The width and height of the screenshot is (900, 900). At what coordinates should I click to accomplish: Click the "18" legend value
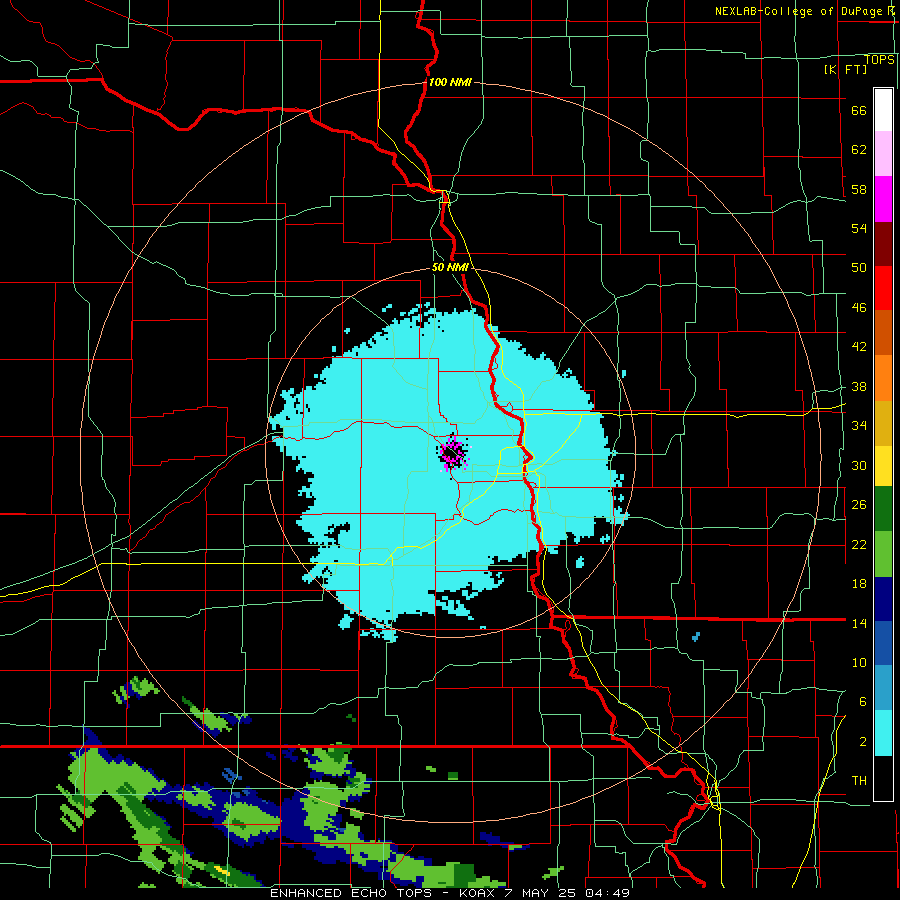point(859,584)
